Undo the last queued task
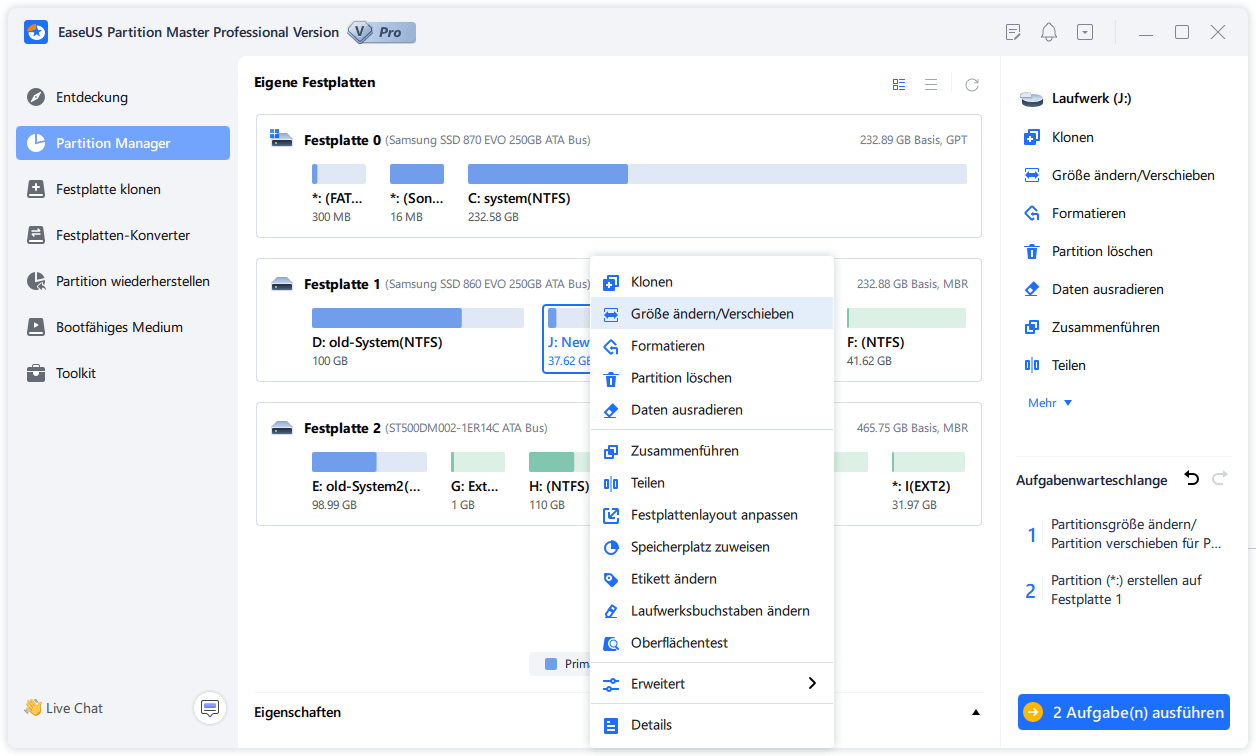1256x756 pixels. coord(1191,479)
